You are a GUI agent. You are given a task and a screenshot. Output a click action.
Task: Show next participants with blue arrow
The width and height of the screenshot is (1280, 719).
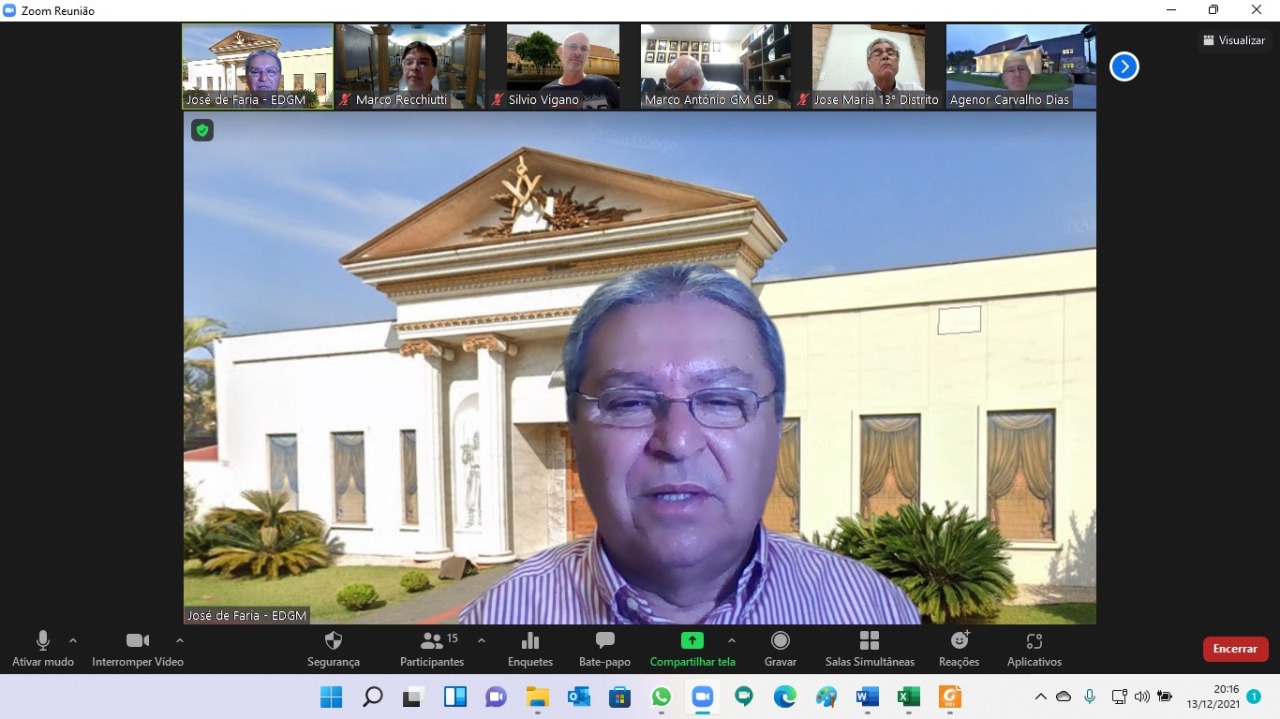(x=1124, y=67)
